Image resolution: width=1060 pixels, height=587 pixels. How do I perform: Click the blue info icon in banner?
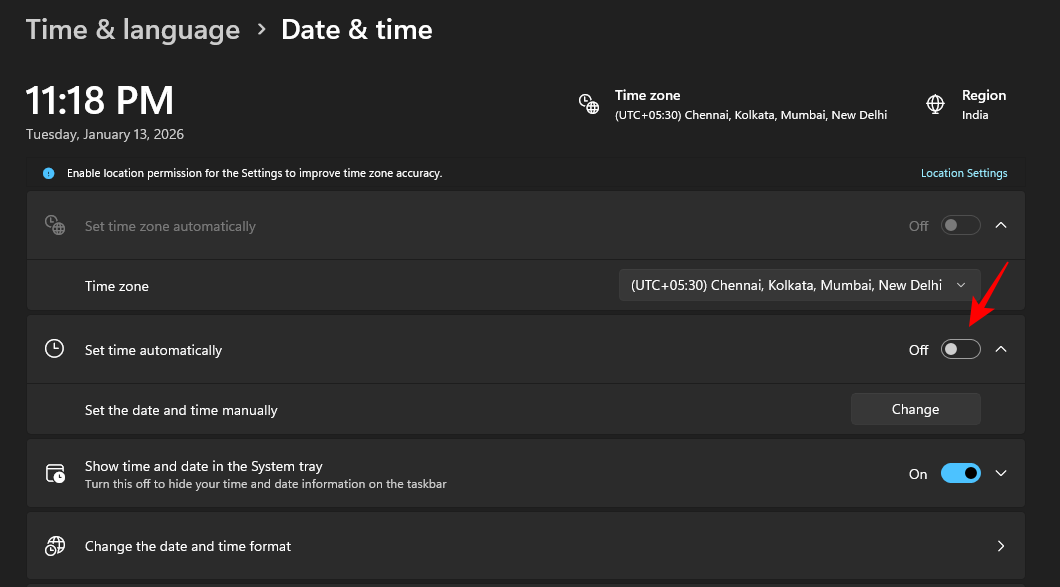pos(48,173)
